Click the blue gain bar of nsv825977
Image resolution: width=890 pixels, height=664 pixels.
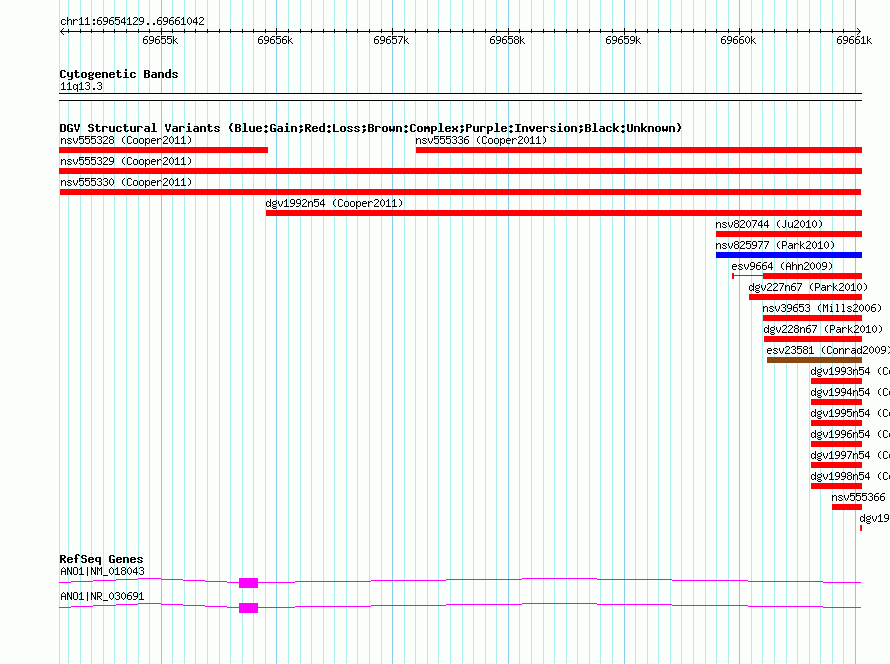(789, 255)
